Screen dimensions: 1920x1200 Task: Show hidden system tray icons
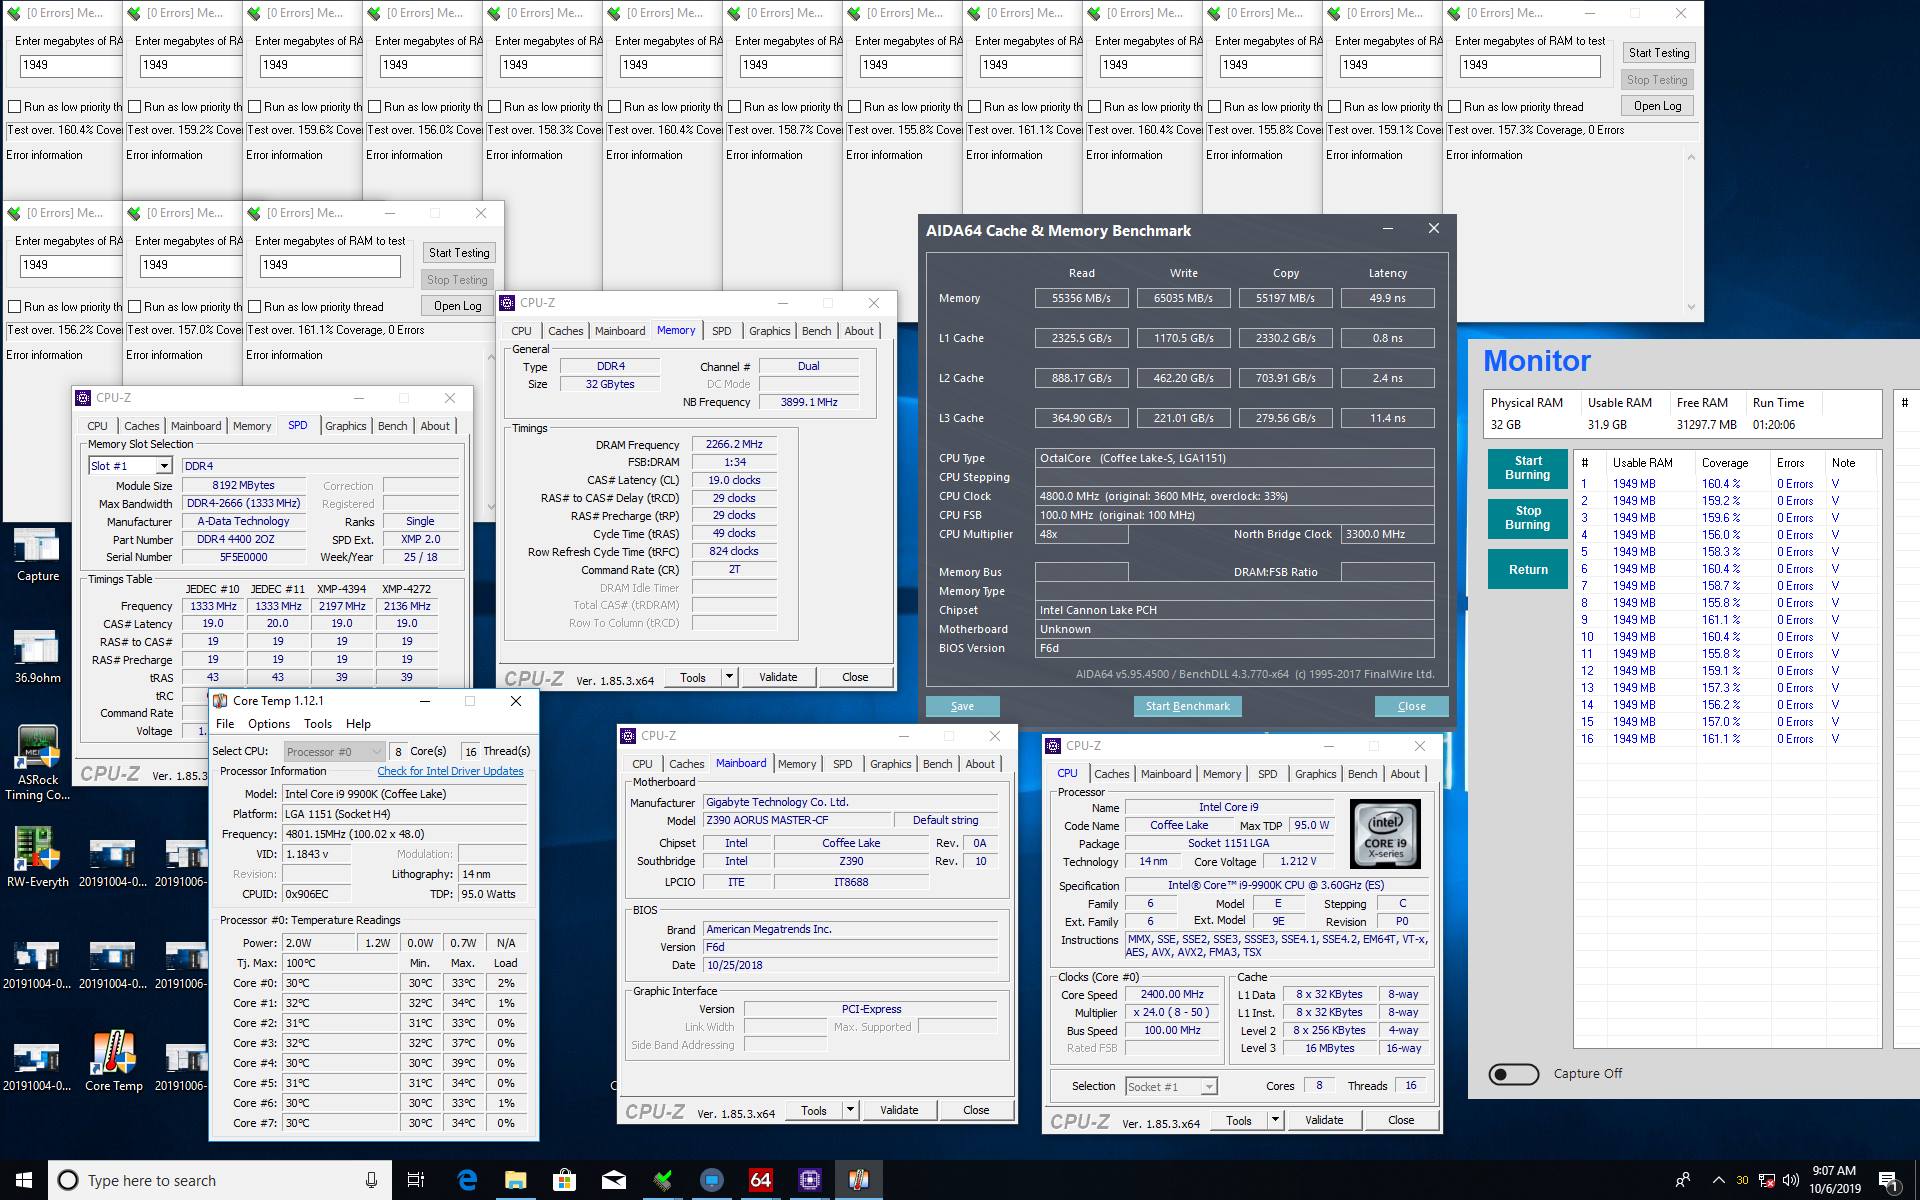pyautogui.click(x=1718, y=1180)
